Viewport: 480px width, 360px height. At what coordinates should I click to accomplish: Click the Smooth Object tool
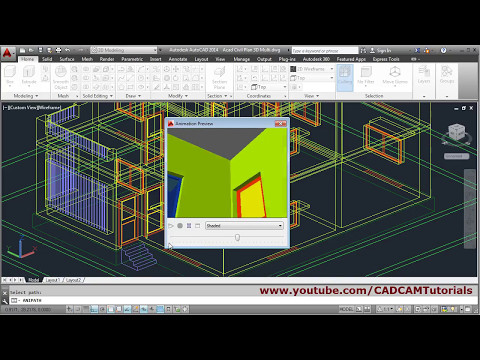pyautogui.click(x=61, y=77)
